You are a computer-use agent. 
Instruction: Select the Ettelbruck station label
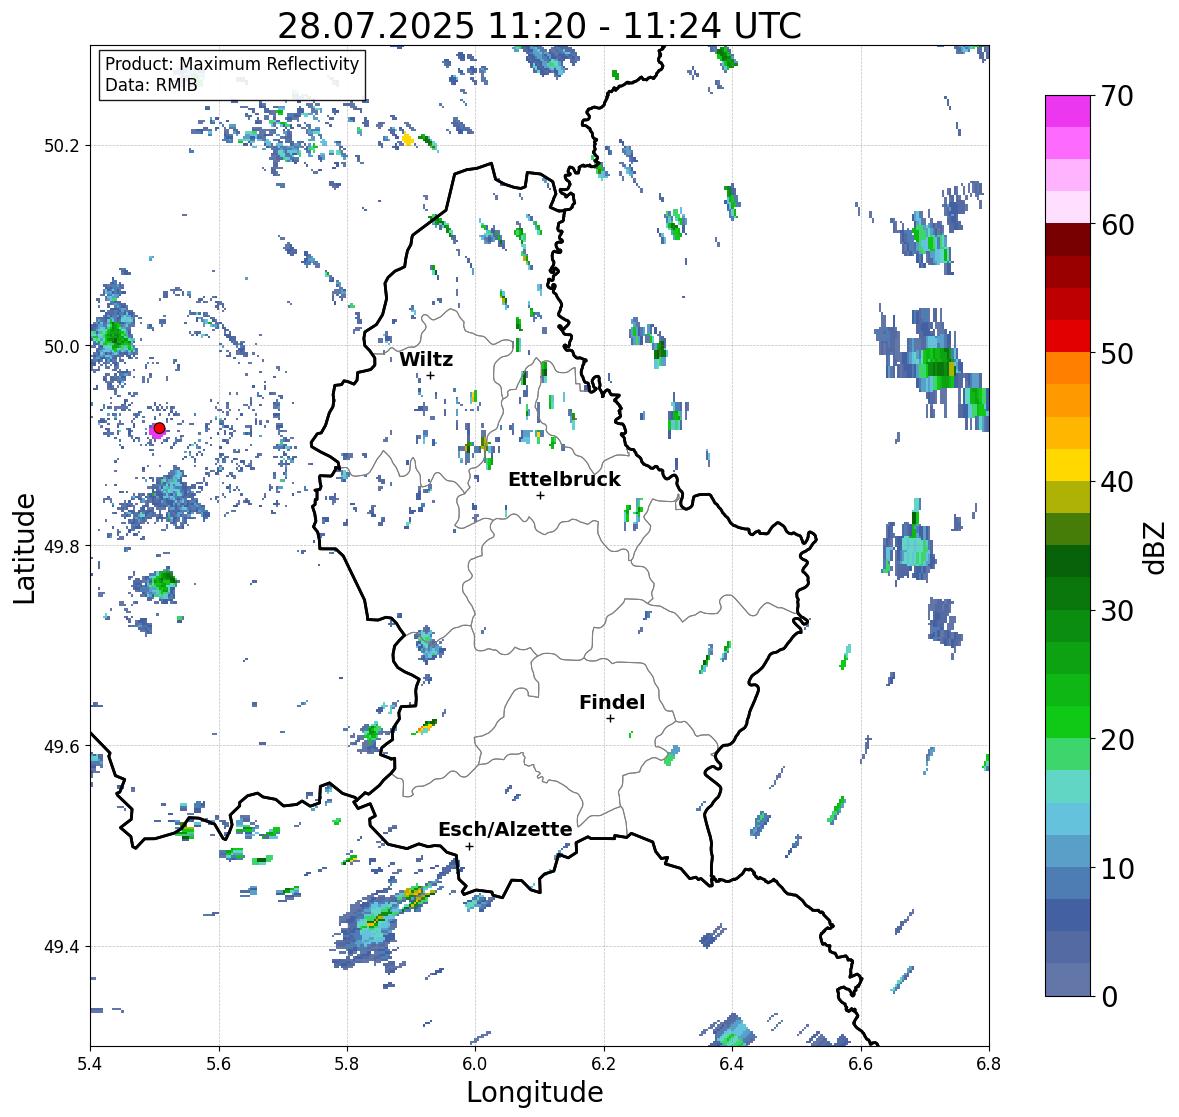564,479
